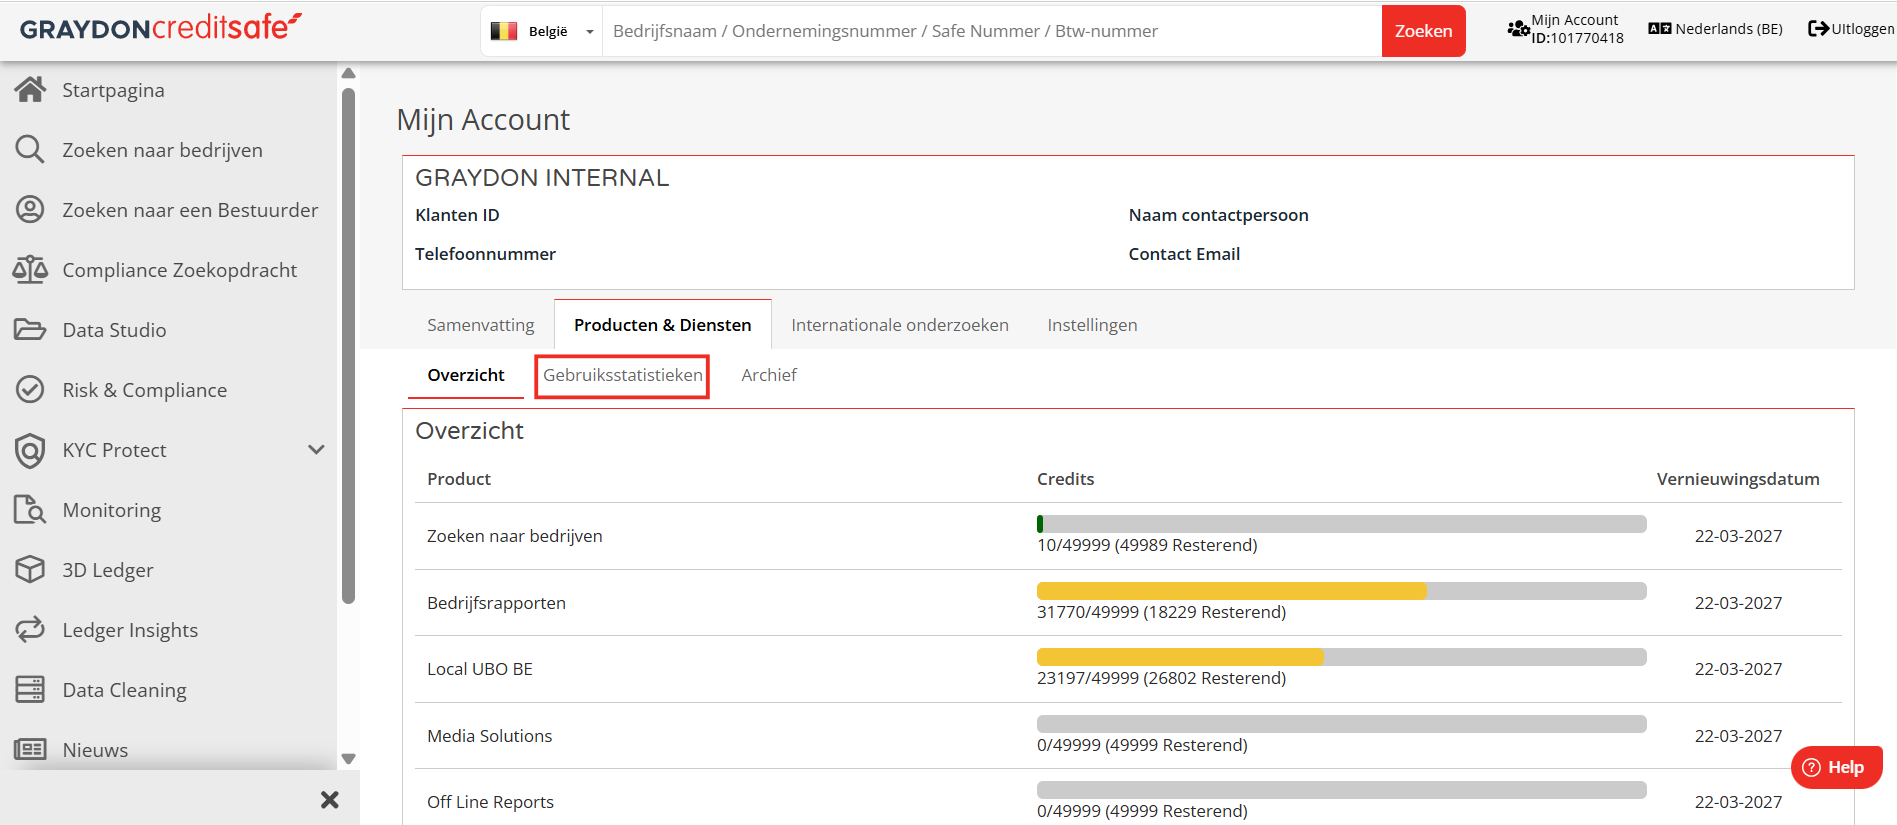This screenshot has height=825, width=1897.
Task: Switch to the Instellingen tab
Action: click(1092, 325)
